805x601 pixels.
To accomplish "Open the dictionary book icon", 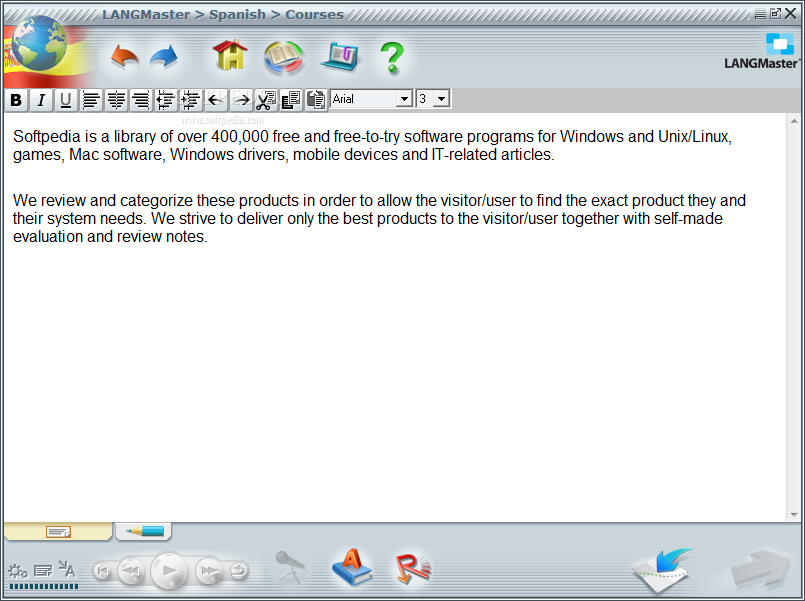I will (x=283, y=57).
